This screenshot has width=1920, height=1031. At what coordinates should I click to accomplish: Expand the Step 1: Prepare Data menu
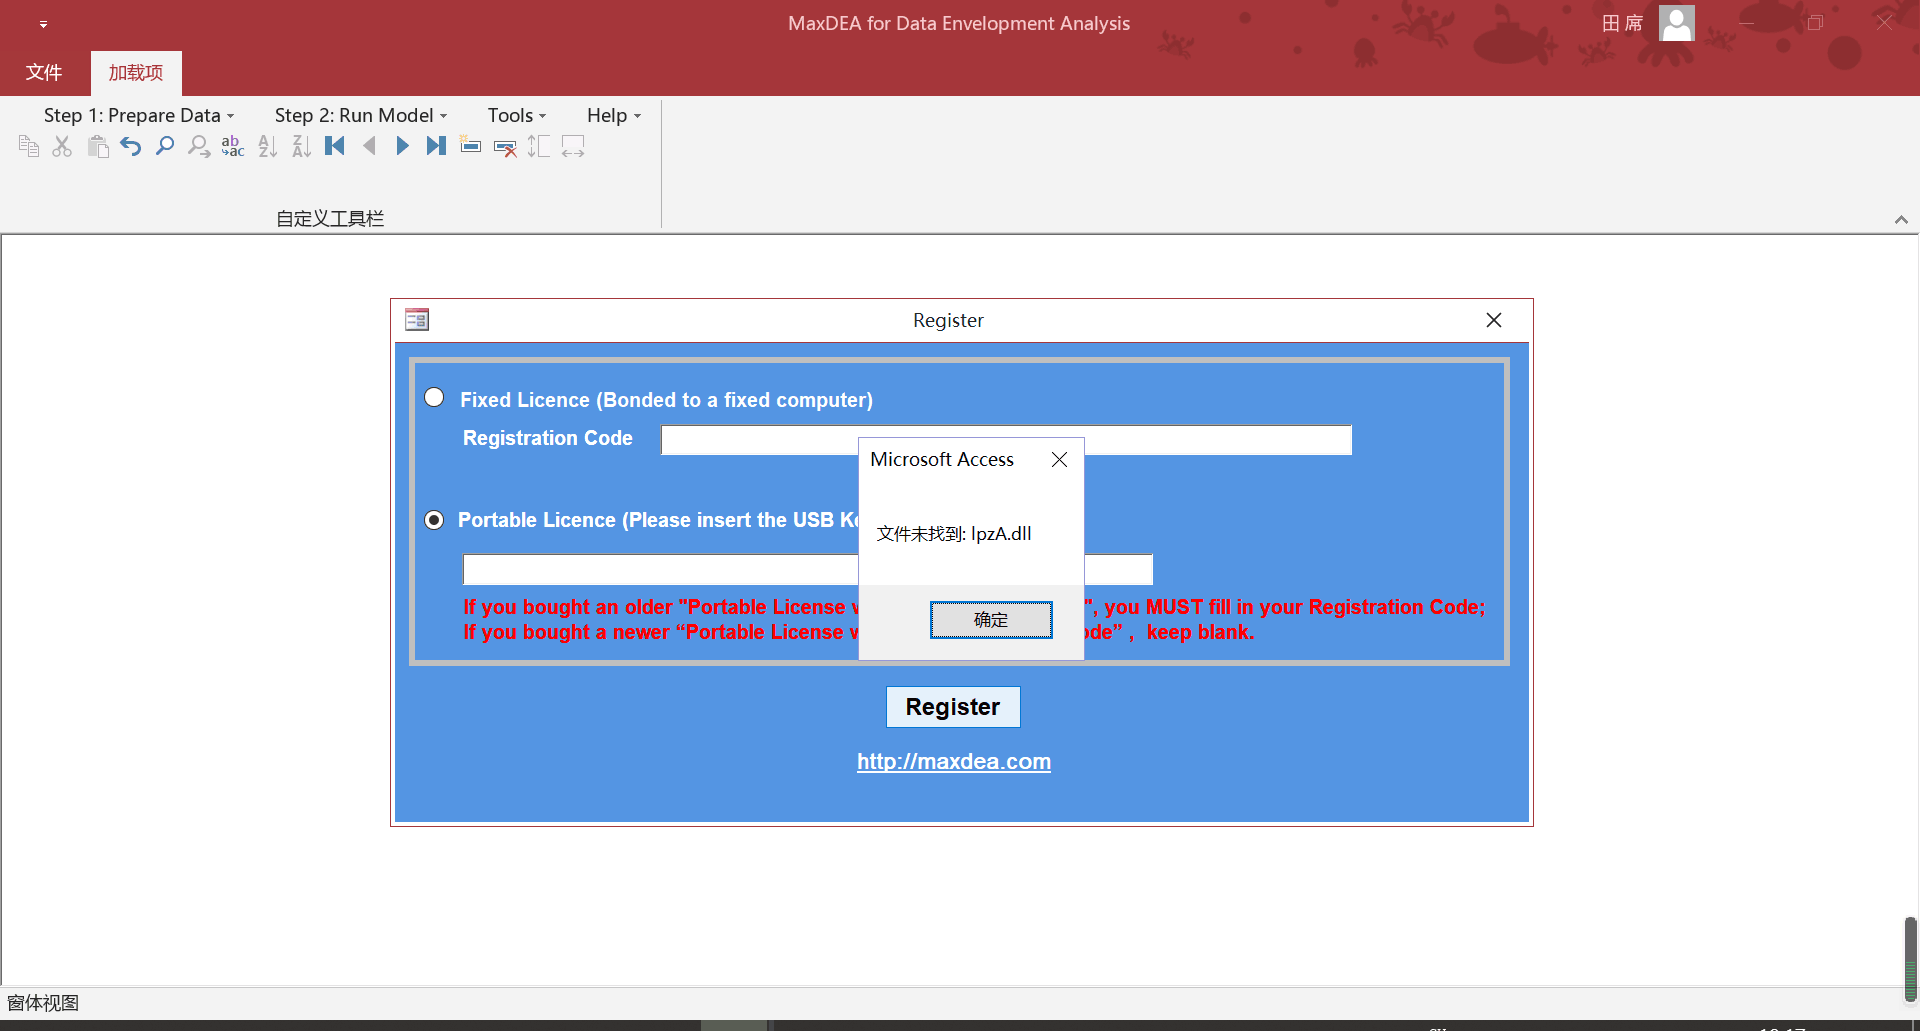(x=139, y=116)
